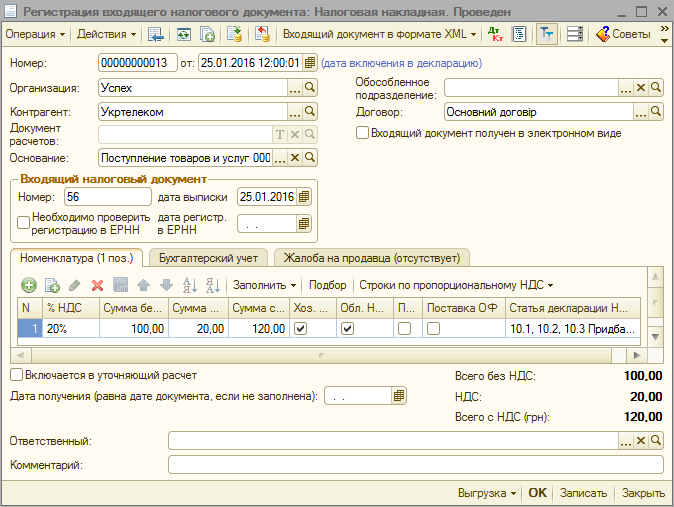Click into the Комментарий text field
The height and width of the screenshot is (507, 674).
415,465
